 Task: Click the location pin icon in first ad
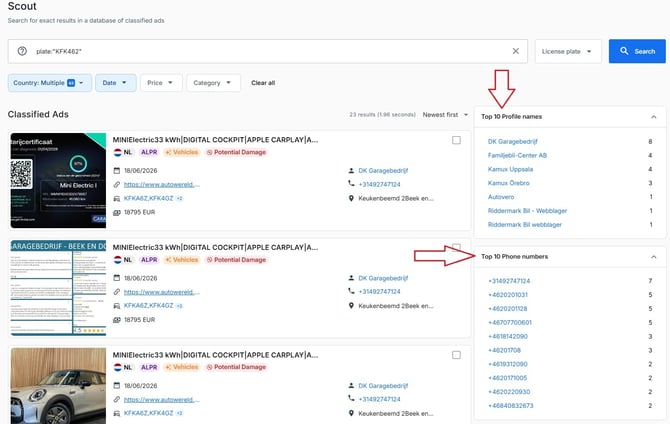pos(351,198)
